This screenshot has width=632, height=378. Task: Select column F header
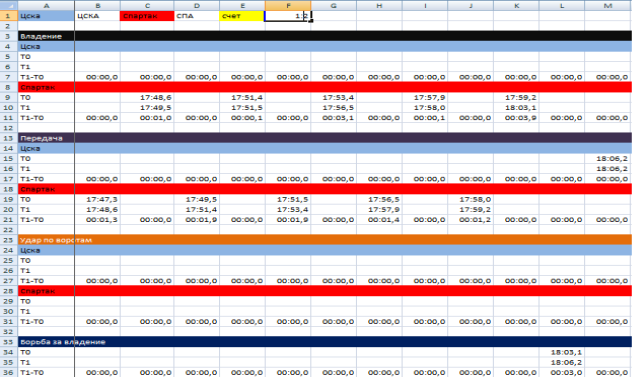pyautogui.click(x=288, y=5)
